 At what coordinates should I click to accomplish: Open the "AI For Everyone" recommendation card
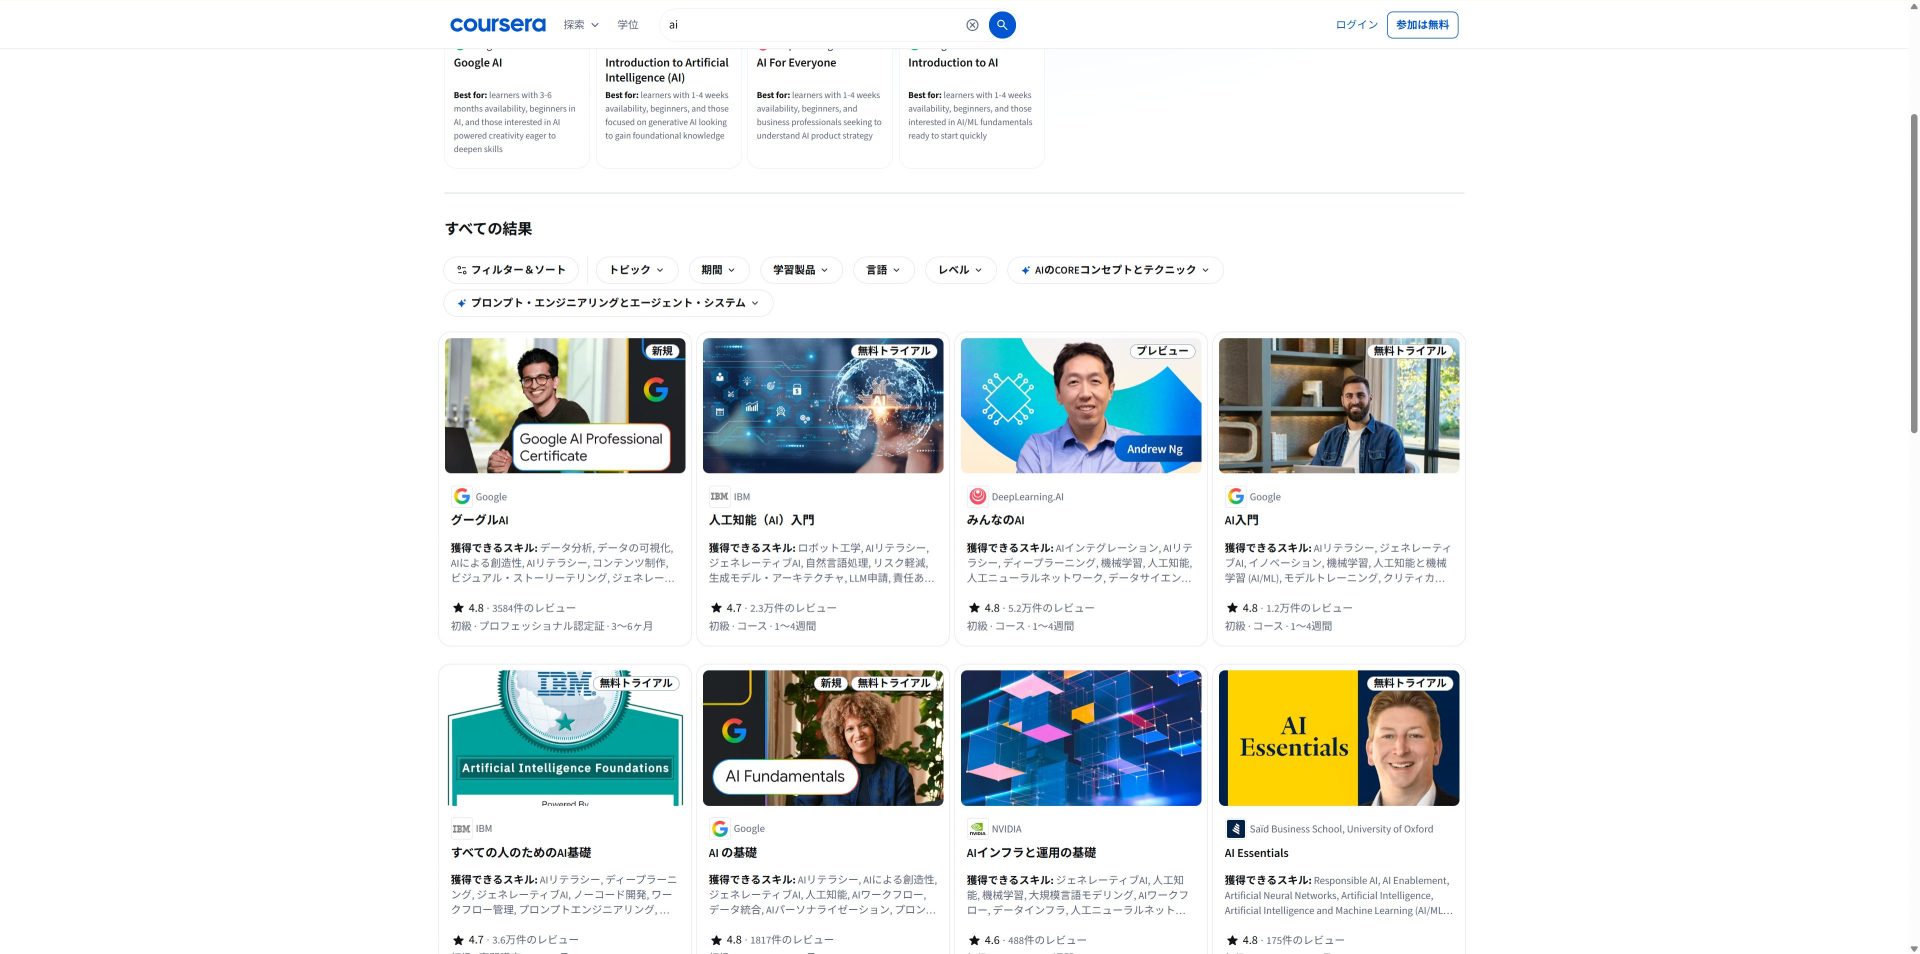pyautogui.click(x=820, y=108)
